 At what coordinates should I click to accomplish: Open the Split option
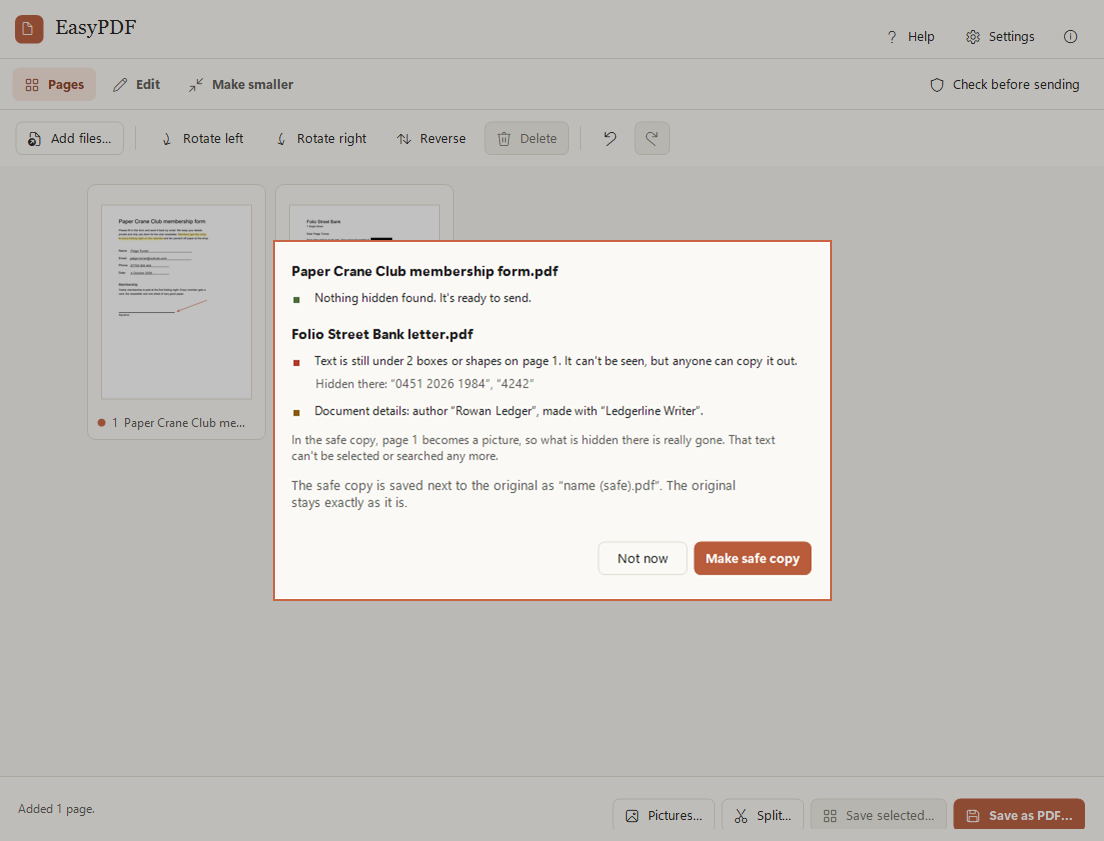(x=763, y=815)
